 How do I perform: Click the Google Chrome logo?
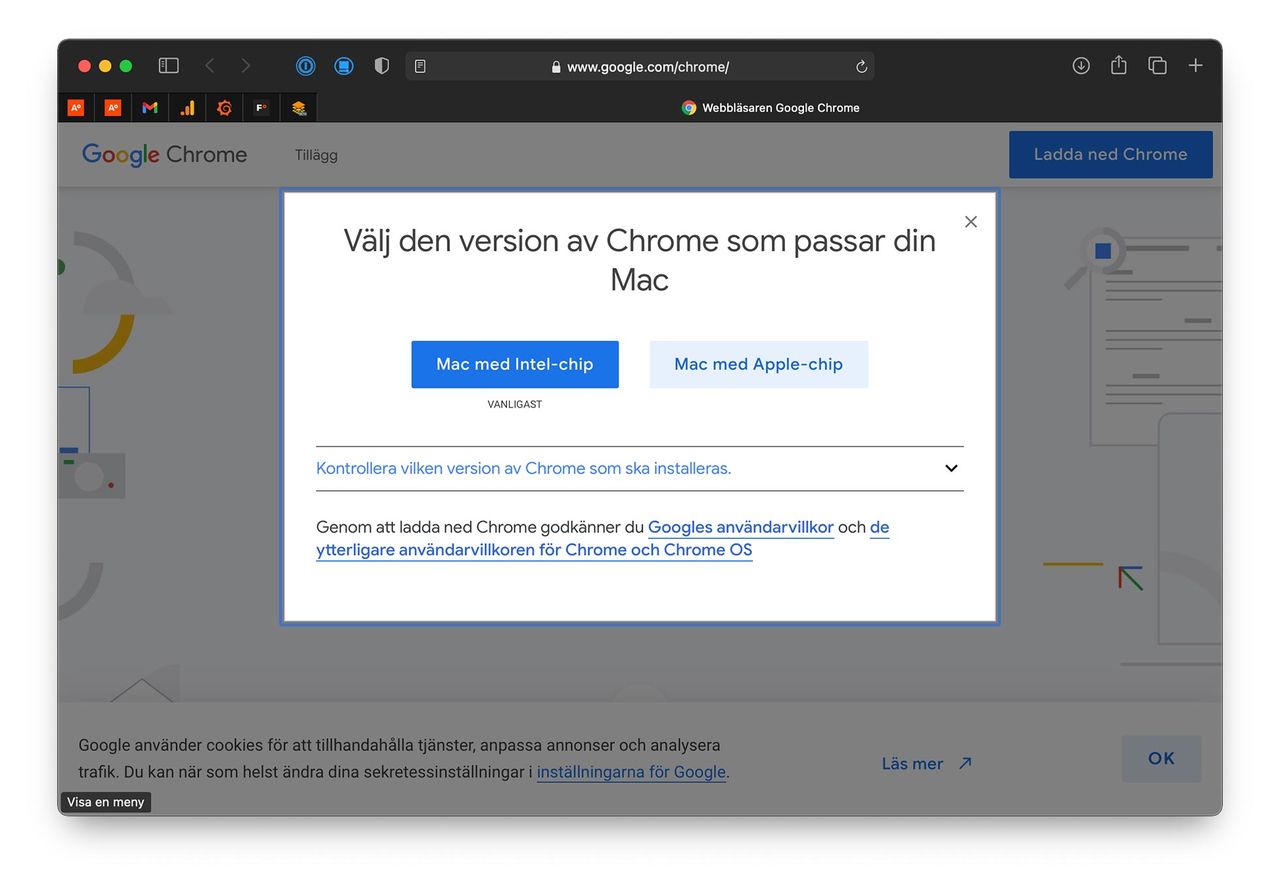click(x=164, y=155)
